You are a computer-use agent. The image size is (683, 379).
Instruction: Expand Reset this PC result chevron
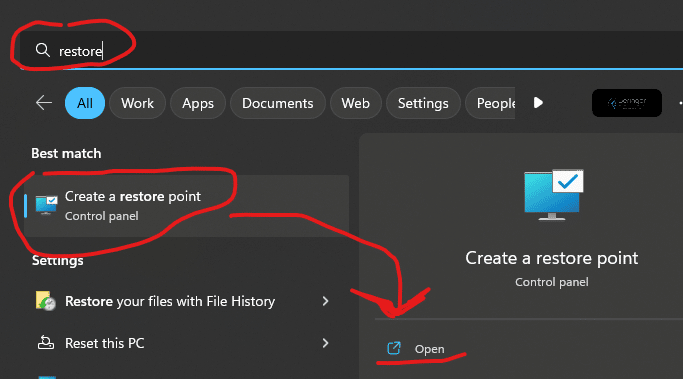point(325,343)
